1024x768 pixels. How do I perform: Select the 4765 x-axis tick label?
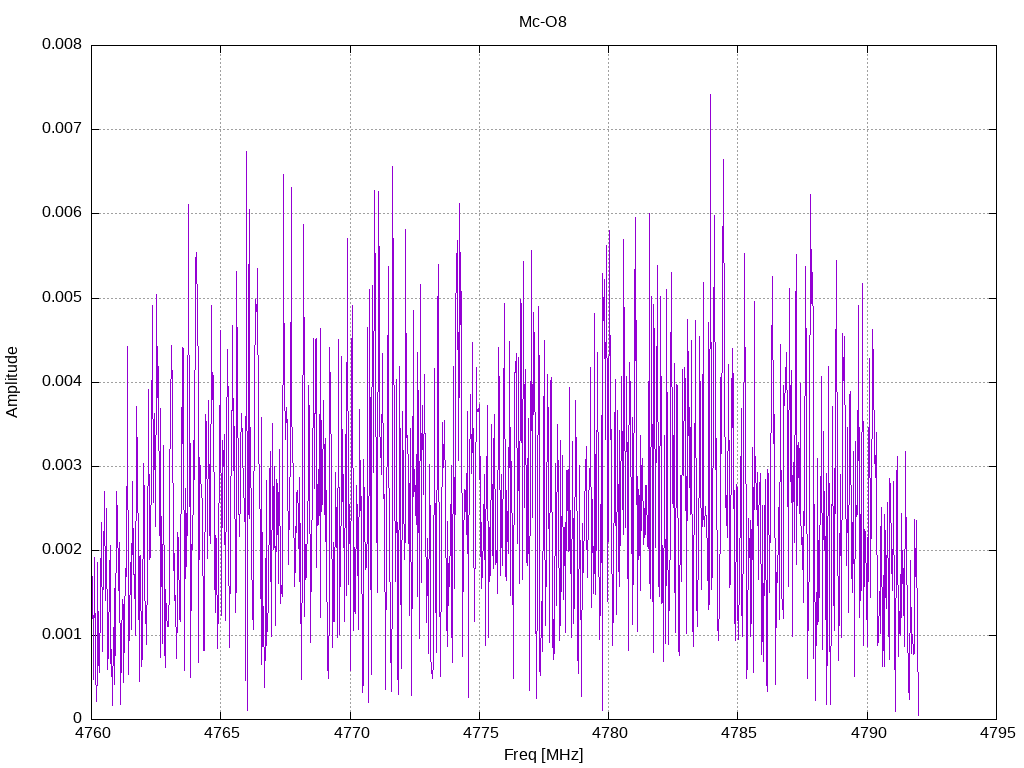point(222,733)
